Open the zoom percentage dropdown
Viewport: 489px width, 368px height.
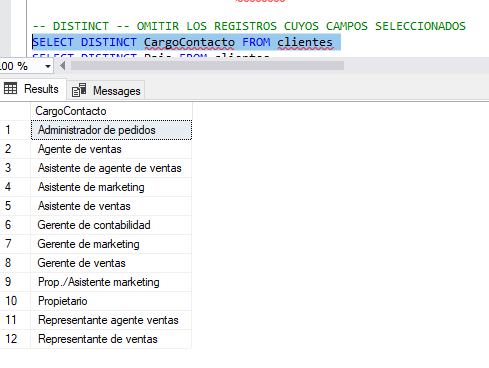tap(48, 66)
